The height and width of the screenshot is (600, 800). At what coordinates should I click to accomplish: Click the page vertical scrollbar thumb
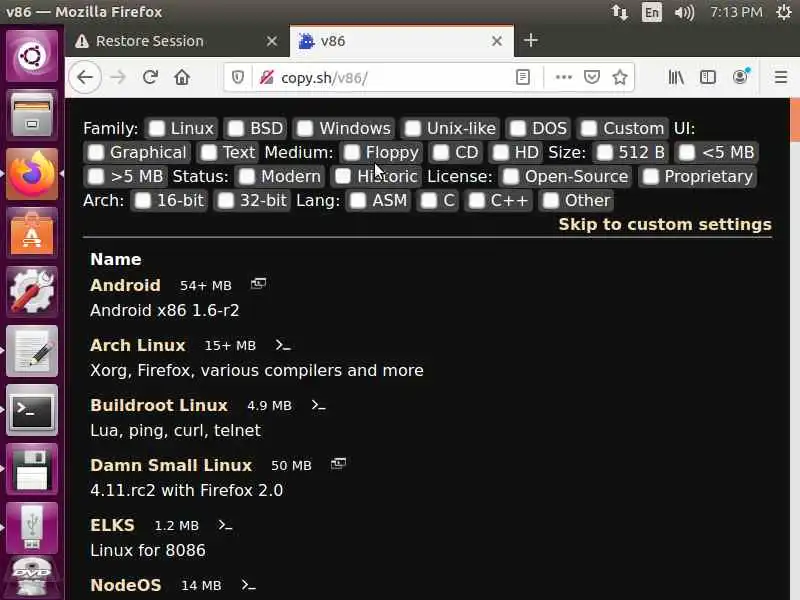pyautogui.click(x=795, y=120)
